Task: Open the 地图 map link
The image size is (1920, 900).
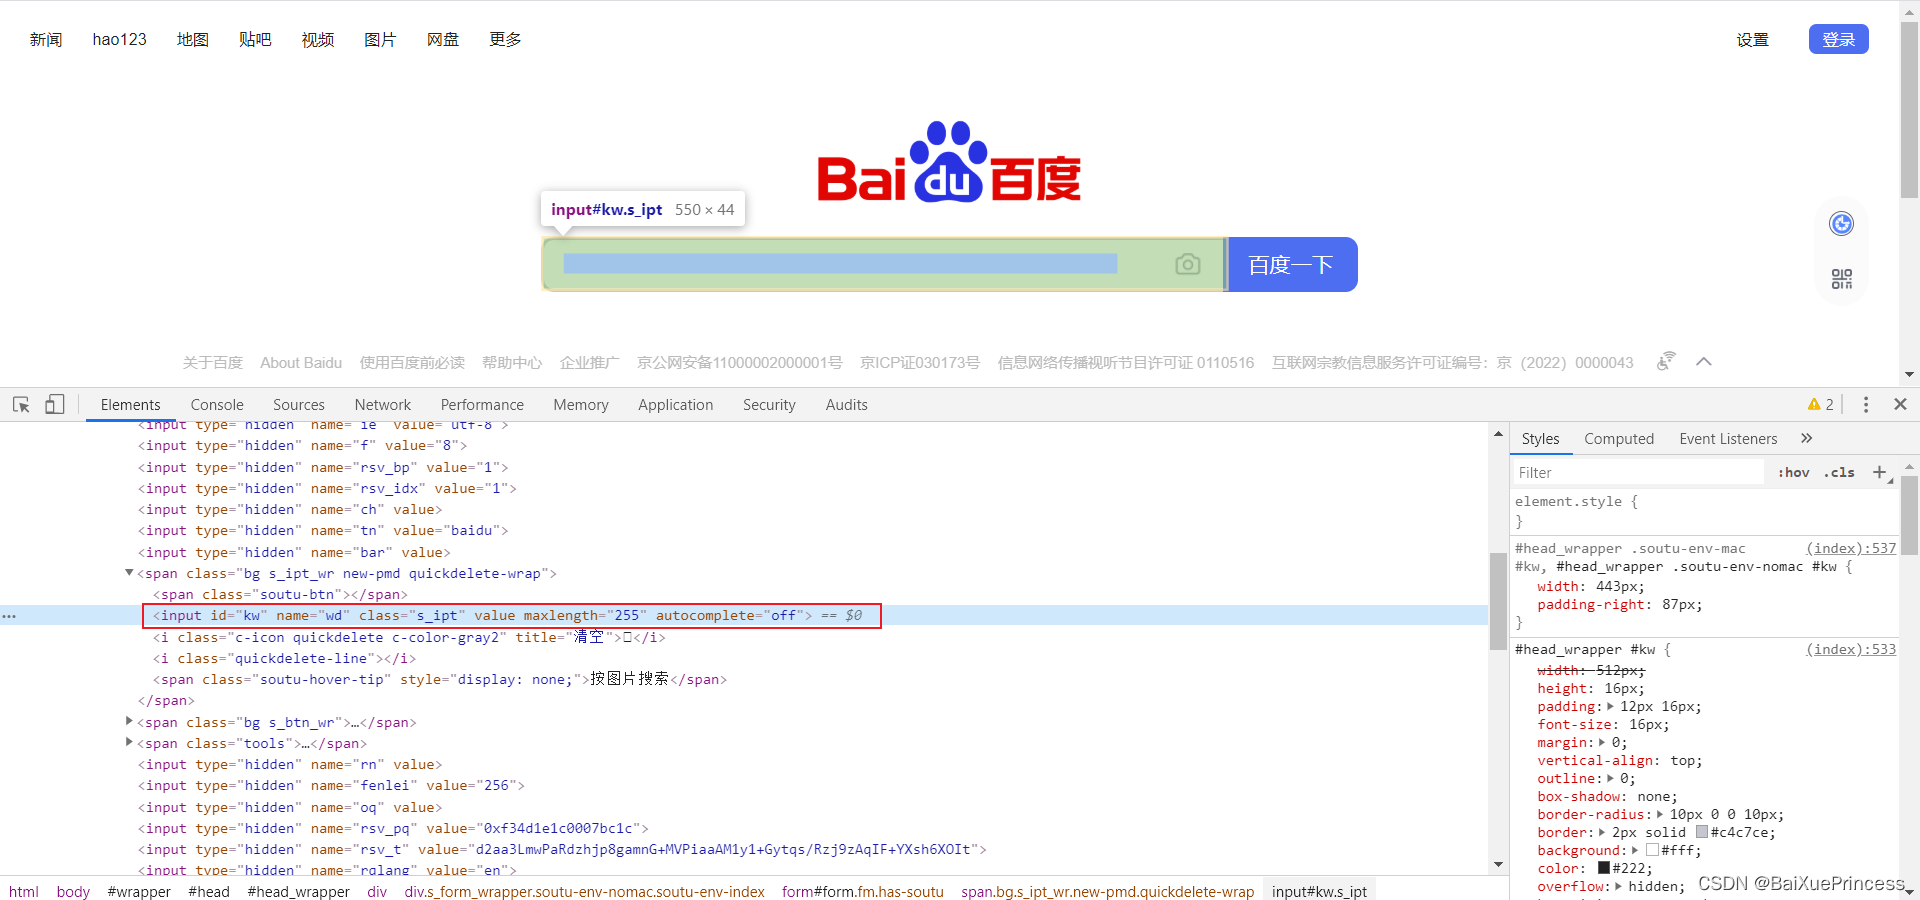Action: click(x=192, y=39)
